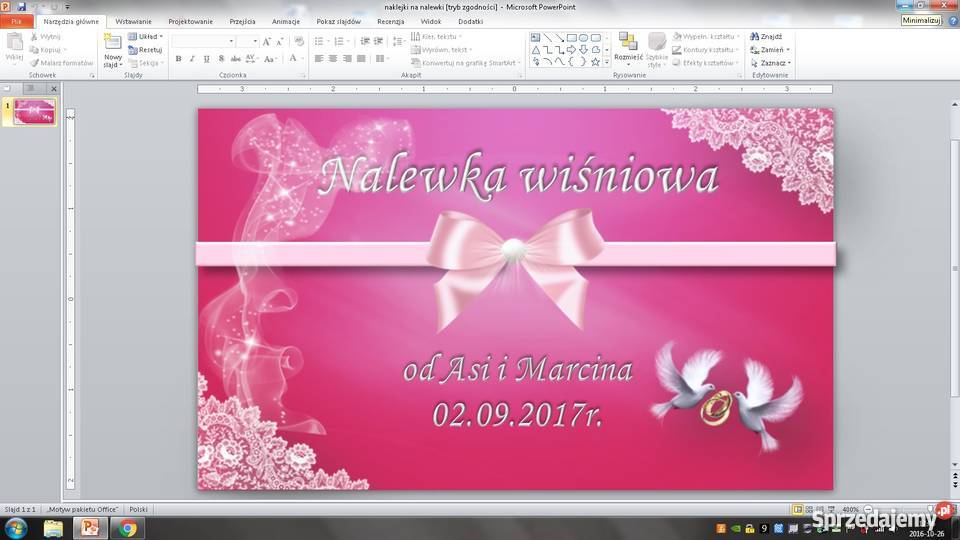Select the star shape in the shapes gallery
960x540 pixels.
(594, 61)
